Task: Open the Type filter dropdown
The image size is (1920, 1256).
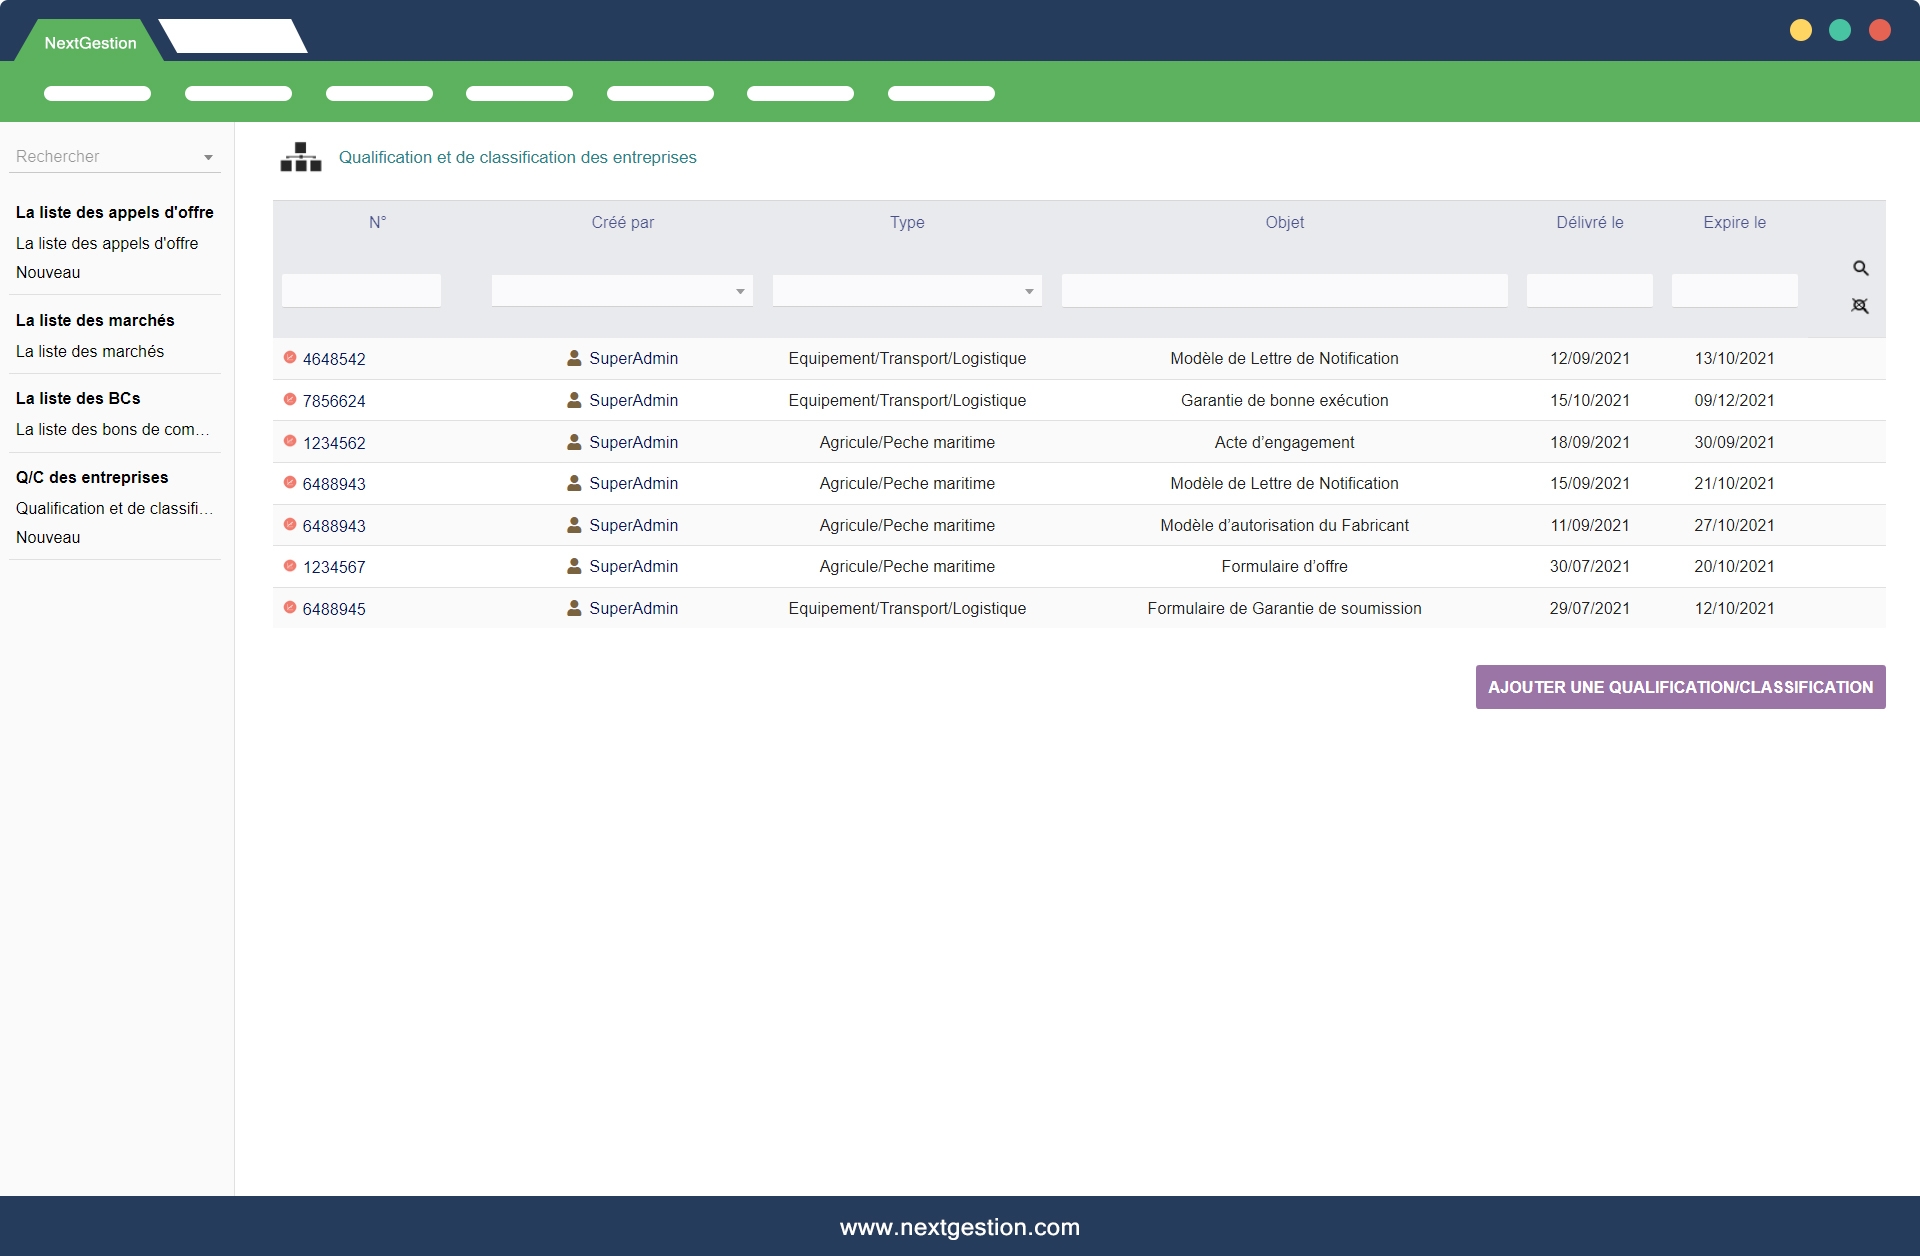Action: (907, 291)
